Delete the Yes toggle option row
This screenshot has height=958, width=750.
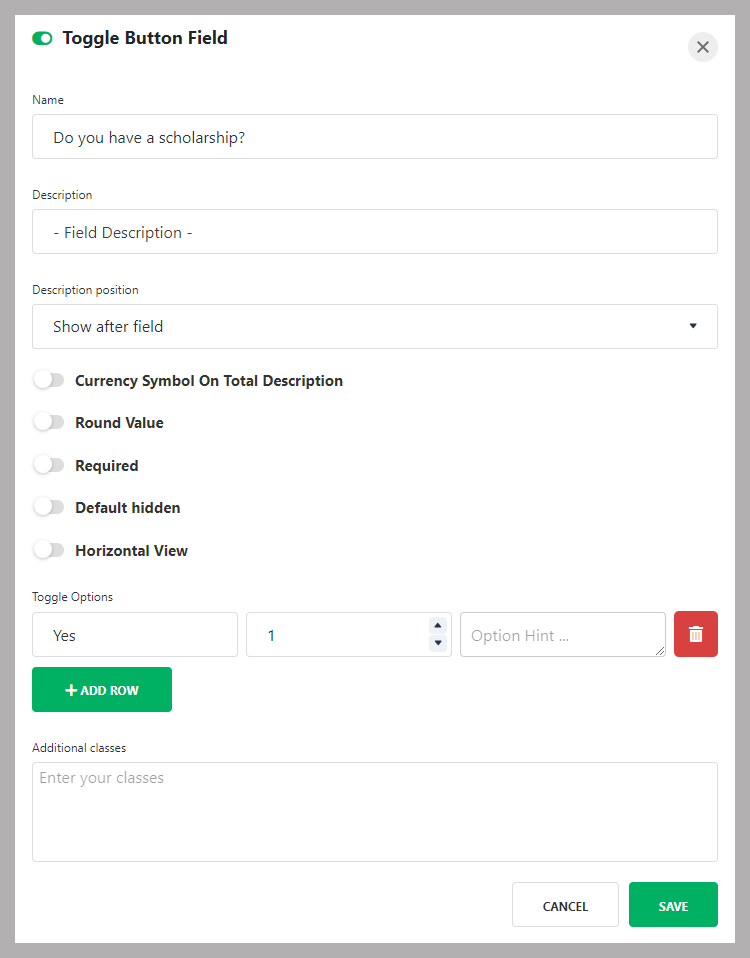tap(696, 634)
